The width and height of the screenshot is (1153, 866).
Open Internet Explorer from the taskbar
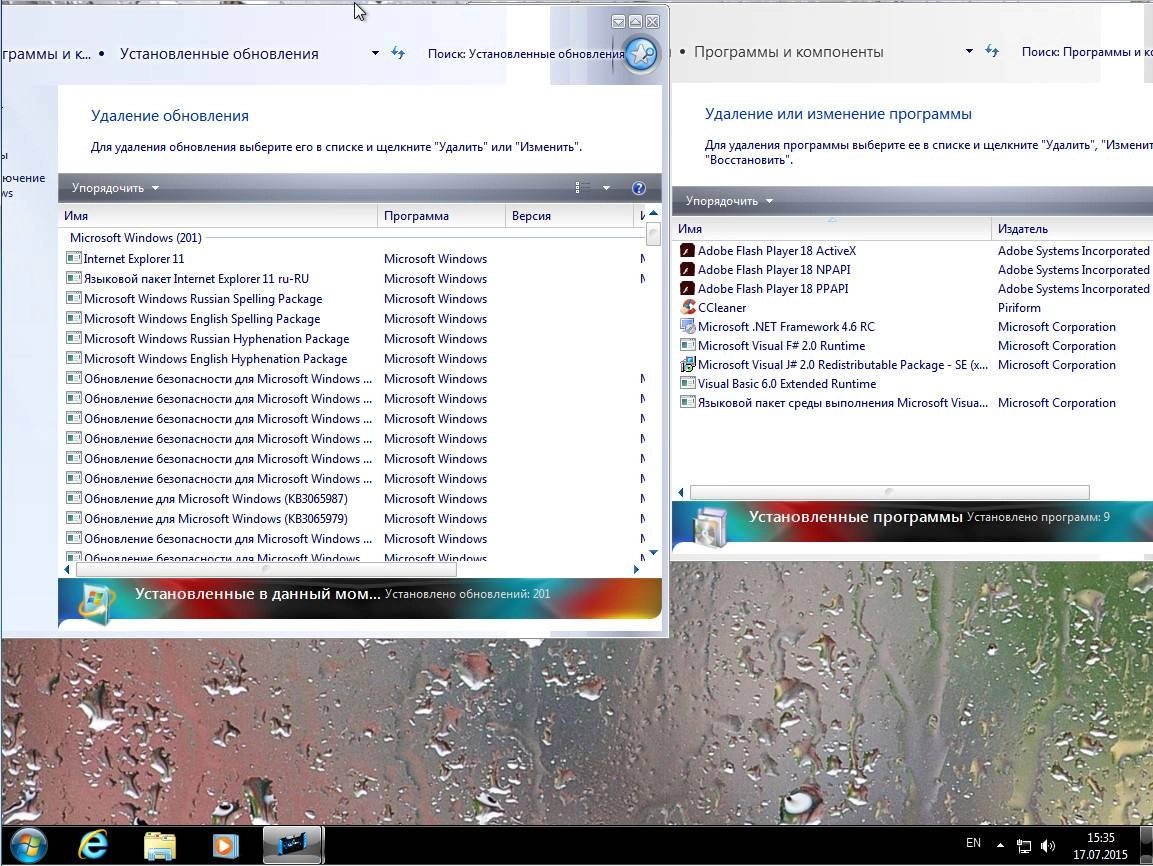point(93,845)
